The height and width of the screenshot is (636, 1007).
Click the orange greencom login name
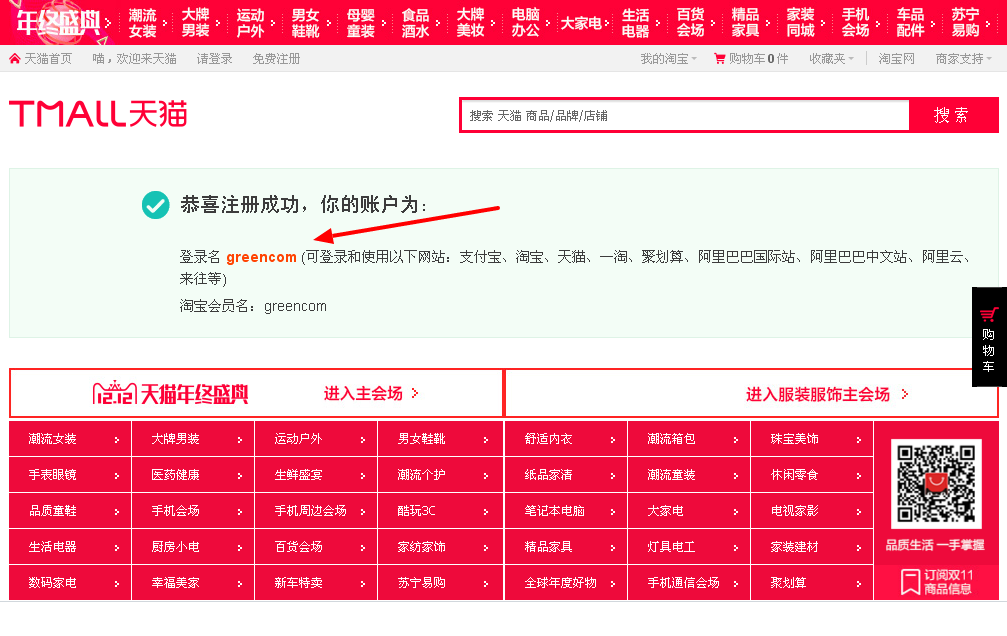coord(261,257)
